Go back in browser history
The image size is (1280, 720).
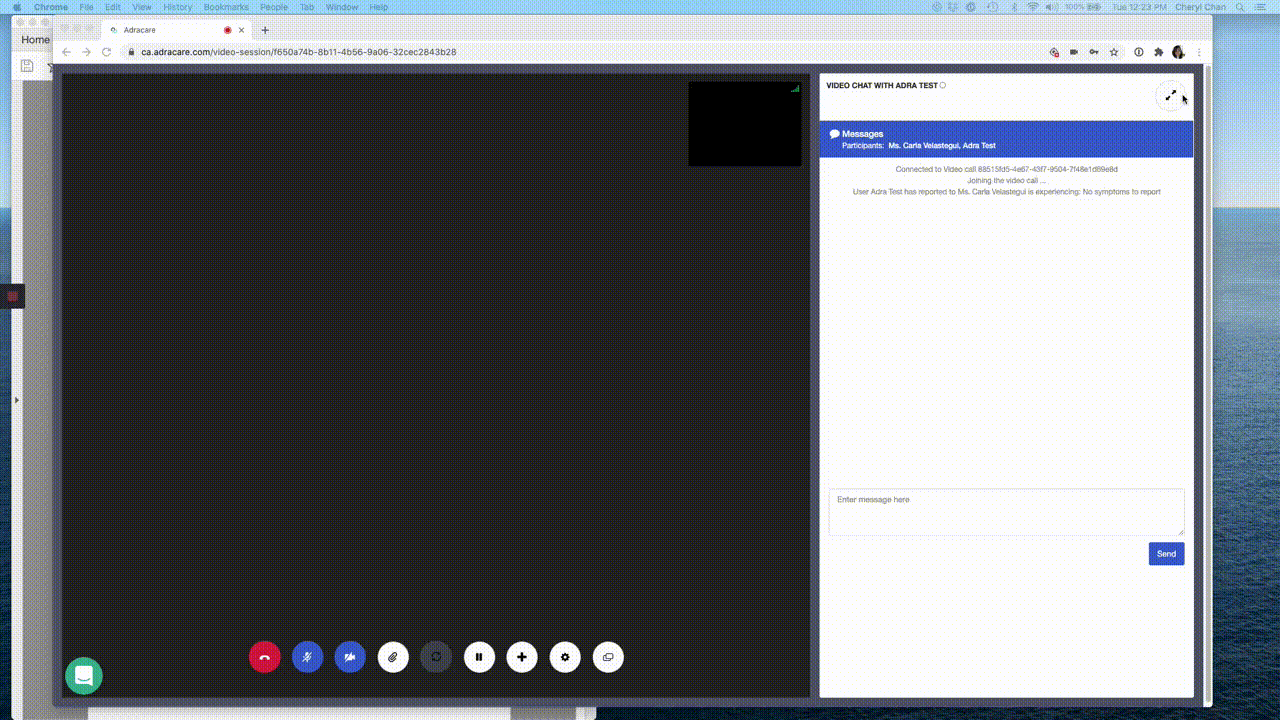tap(67, 52)
